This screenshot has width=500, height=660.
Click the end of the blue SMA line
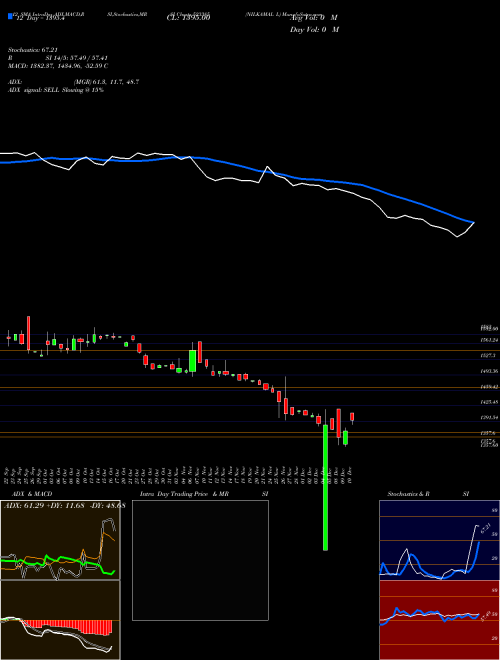[x=473, y=222]
